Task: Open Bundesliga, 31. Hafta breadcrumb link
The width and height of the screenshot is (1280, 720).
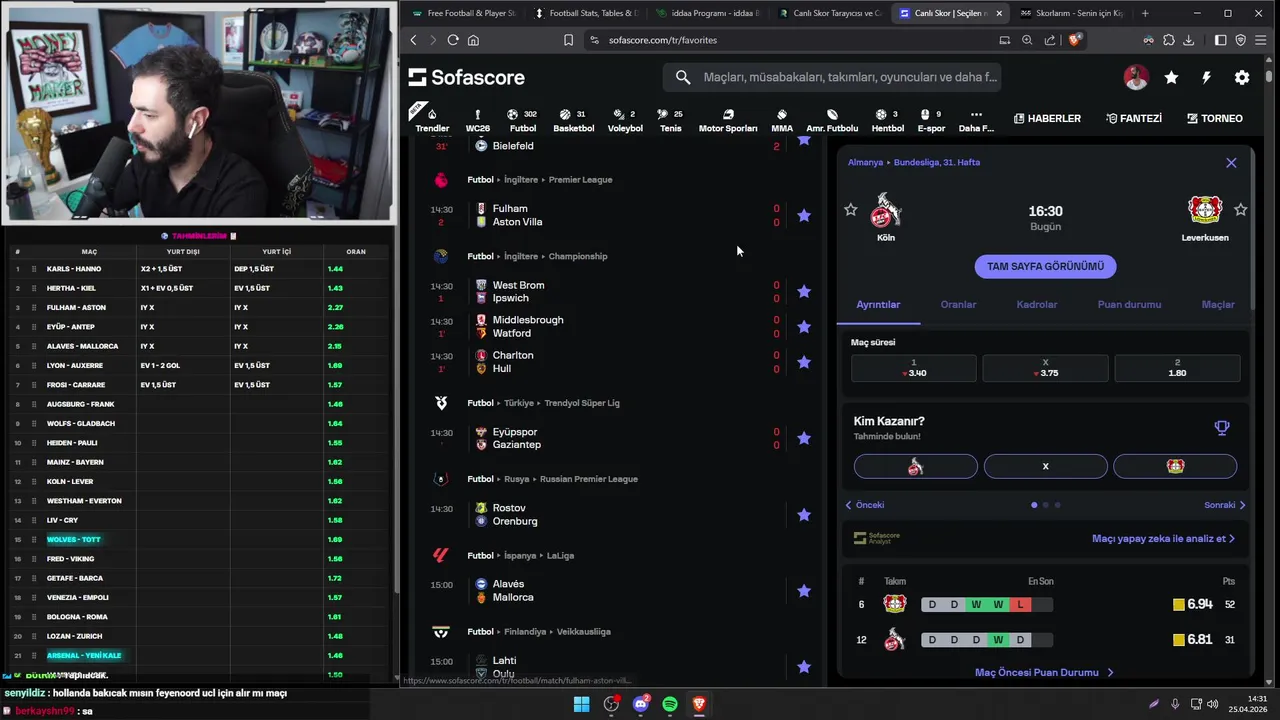Action: click(937, 162)
